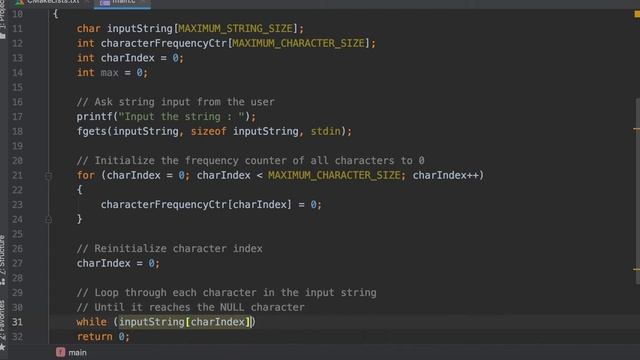Click the max variable on line 14
This screenshot has height=360, width=640.
click(109, 73)
